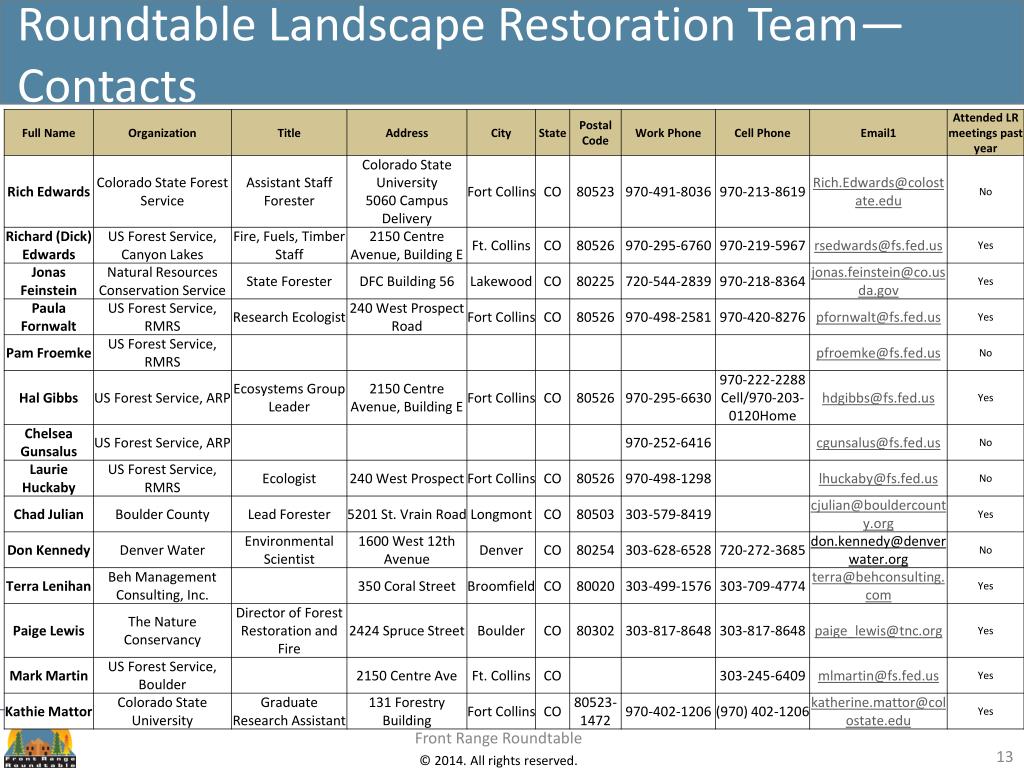Open katherine.mattor@colostate.edu email link
The image size is (1024, 768).
click(x=878, y=711)
